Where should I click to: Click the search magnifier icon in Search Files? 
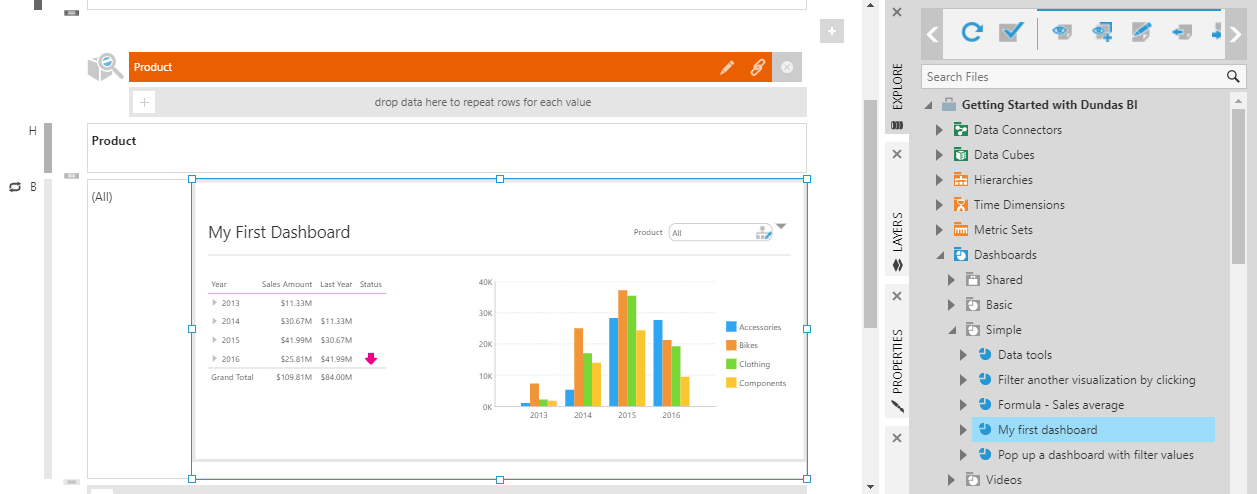pyautogui.click(x=1234, y=76)
